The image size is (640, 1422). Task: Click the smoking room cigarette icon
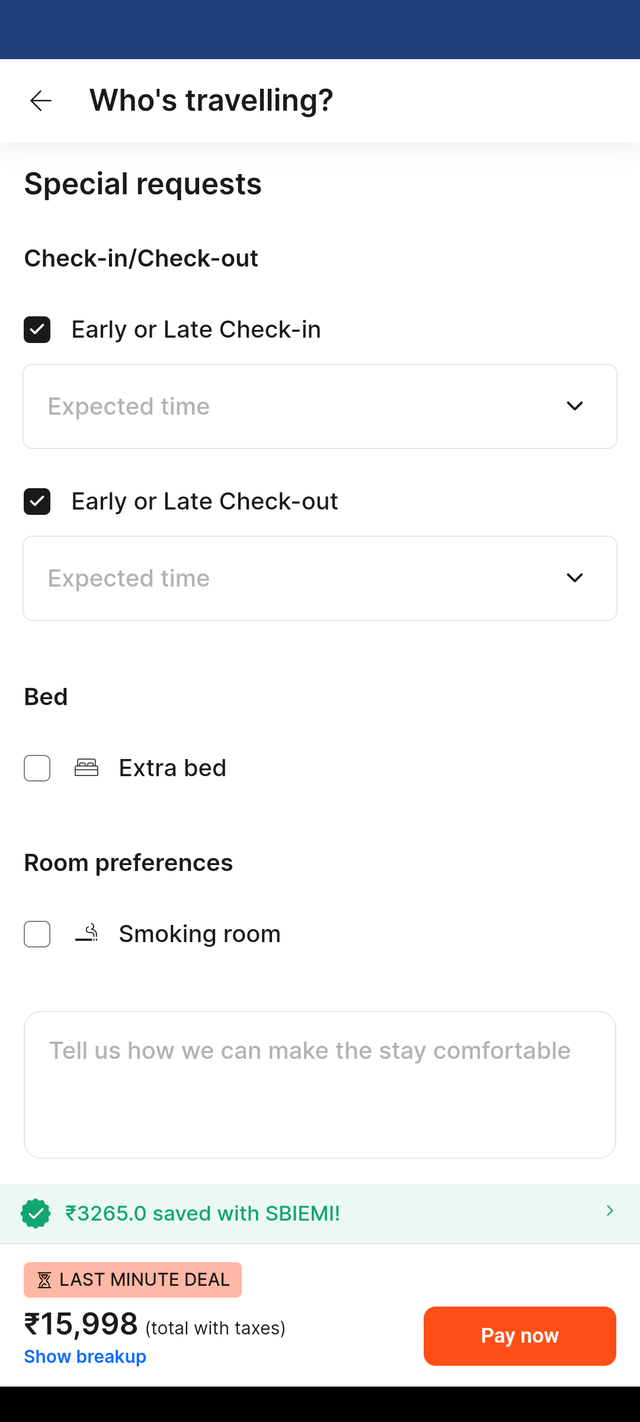point(87,934)
